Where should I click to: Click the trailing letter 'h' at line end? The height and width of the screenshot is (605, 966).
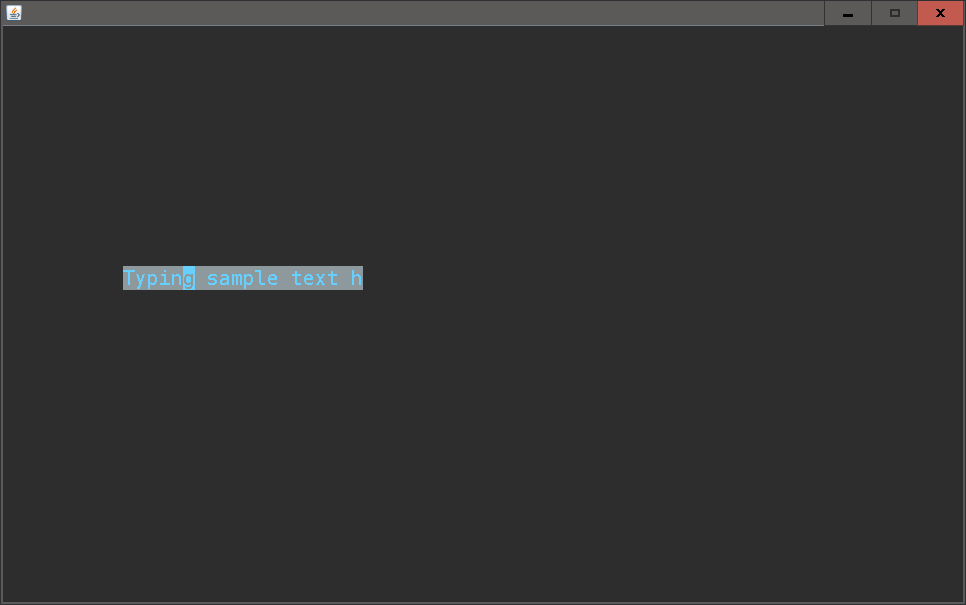[x=357, y=278]
